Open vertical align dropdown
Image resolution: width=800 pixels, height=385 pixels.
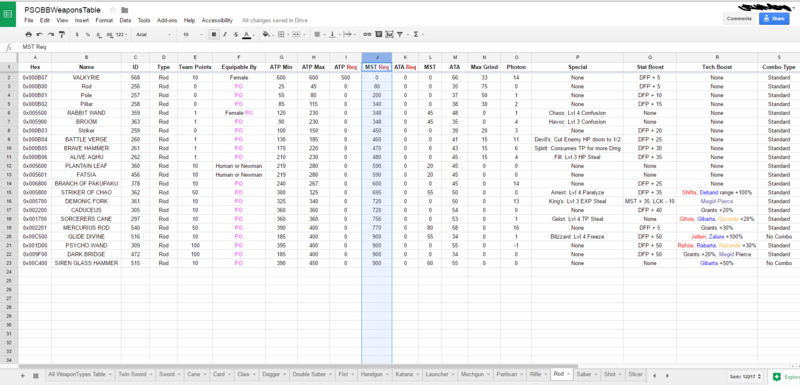(334, 35)
